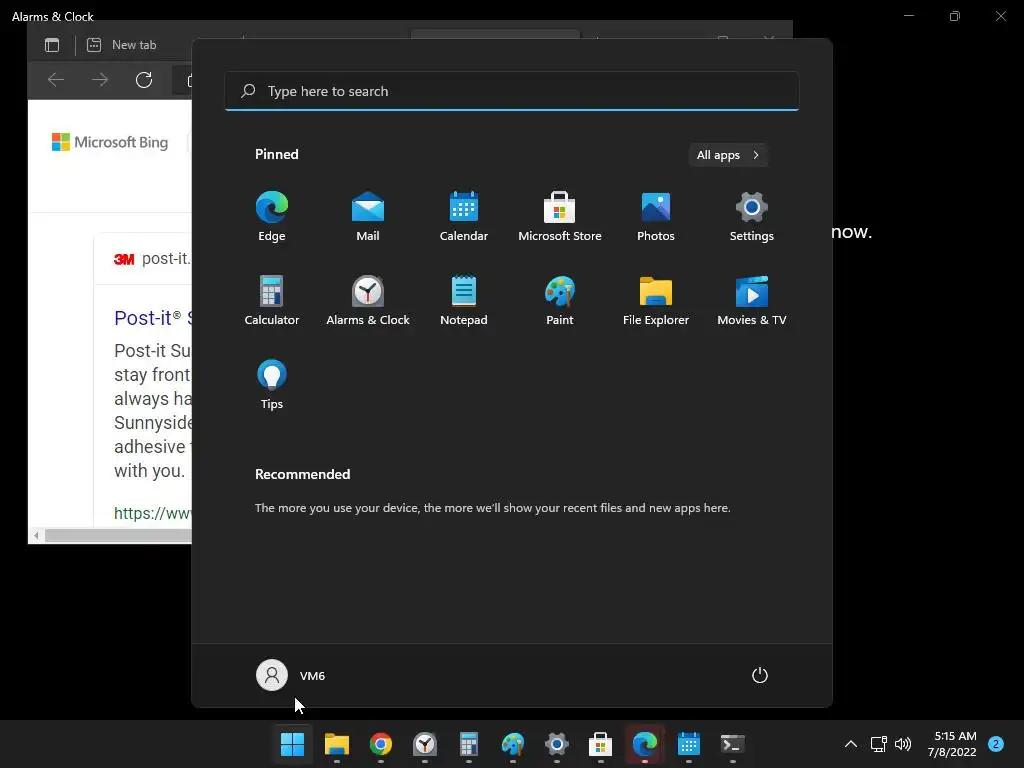Open Paint from the taskbar
1024x768 pixels.
513,744
